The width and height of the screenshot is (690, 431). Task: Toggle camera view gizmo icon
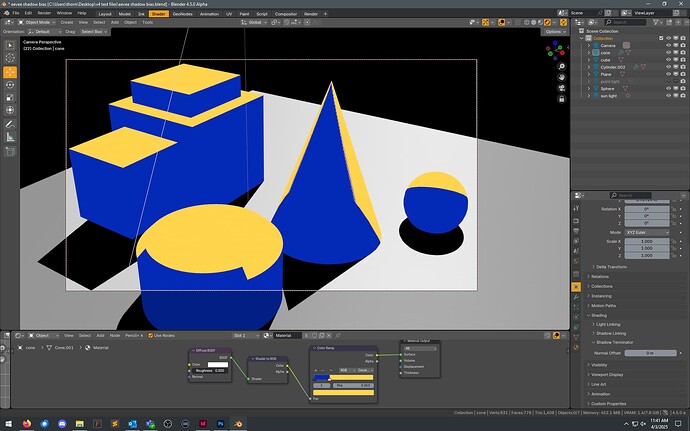pos(562,88)
